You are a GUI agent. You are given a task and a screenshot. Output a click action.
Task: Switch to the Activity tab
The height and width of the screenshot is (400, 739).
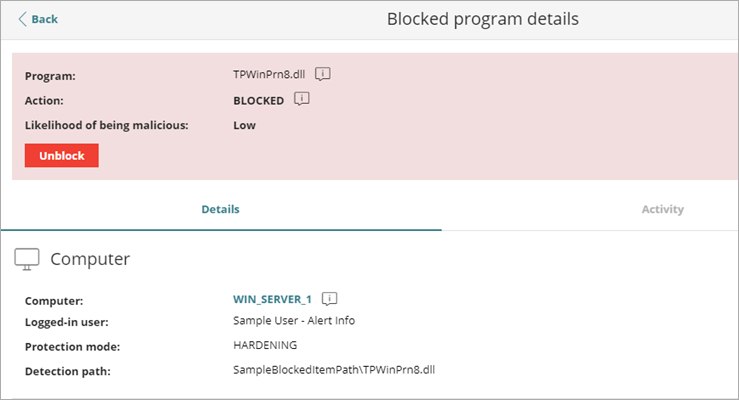pos(662,209)
